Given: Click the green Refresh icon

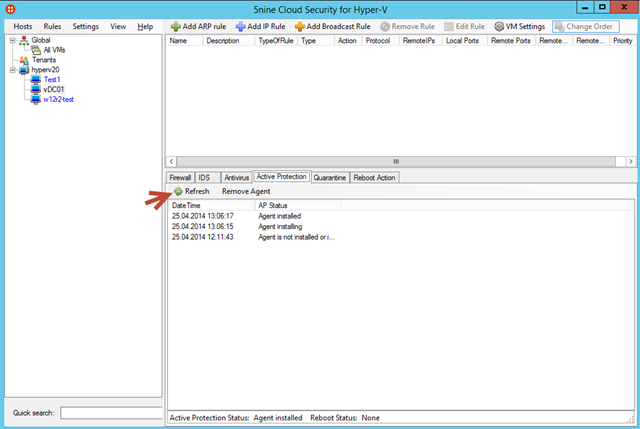Looking at the screenshot, I should (x=178, y=191).
